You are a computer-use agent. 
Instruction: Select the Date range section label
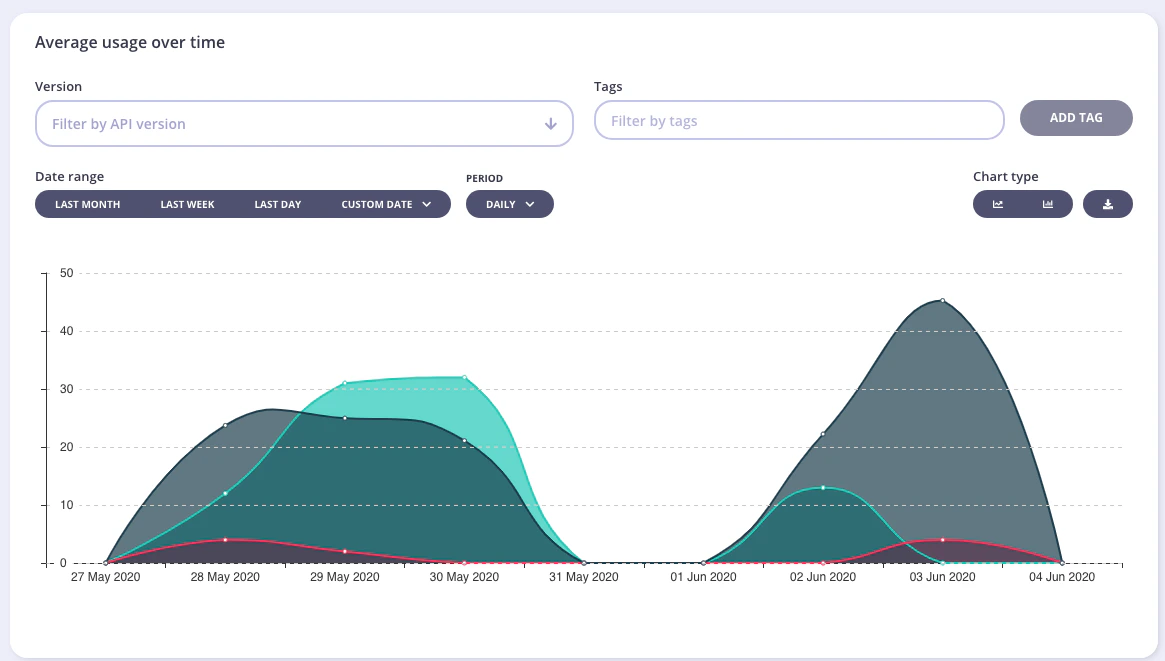[x=69, y=176]
